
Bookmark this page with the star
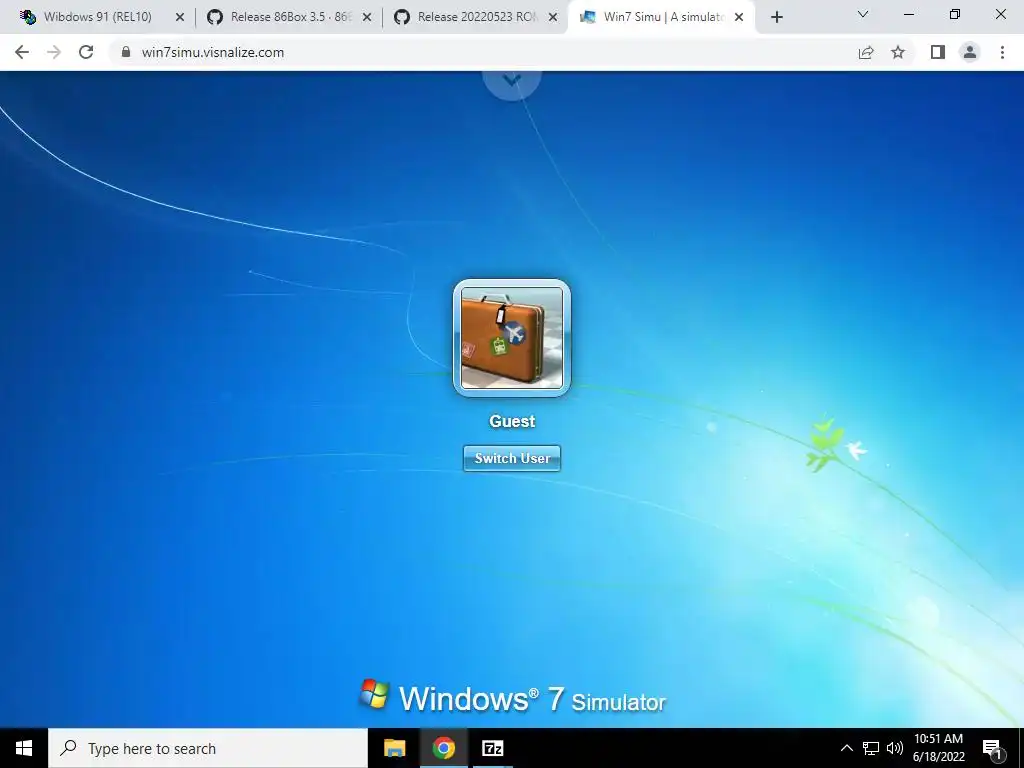tap(898, 52)
